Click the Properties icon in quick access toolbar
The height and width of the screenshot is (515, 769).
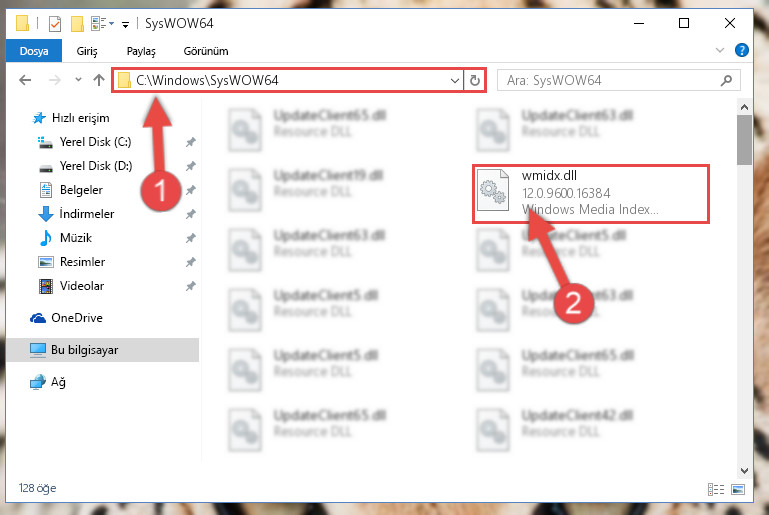coord(55,23)
